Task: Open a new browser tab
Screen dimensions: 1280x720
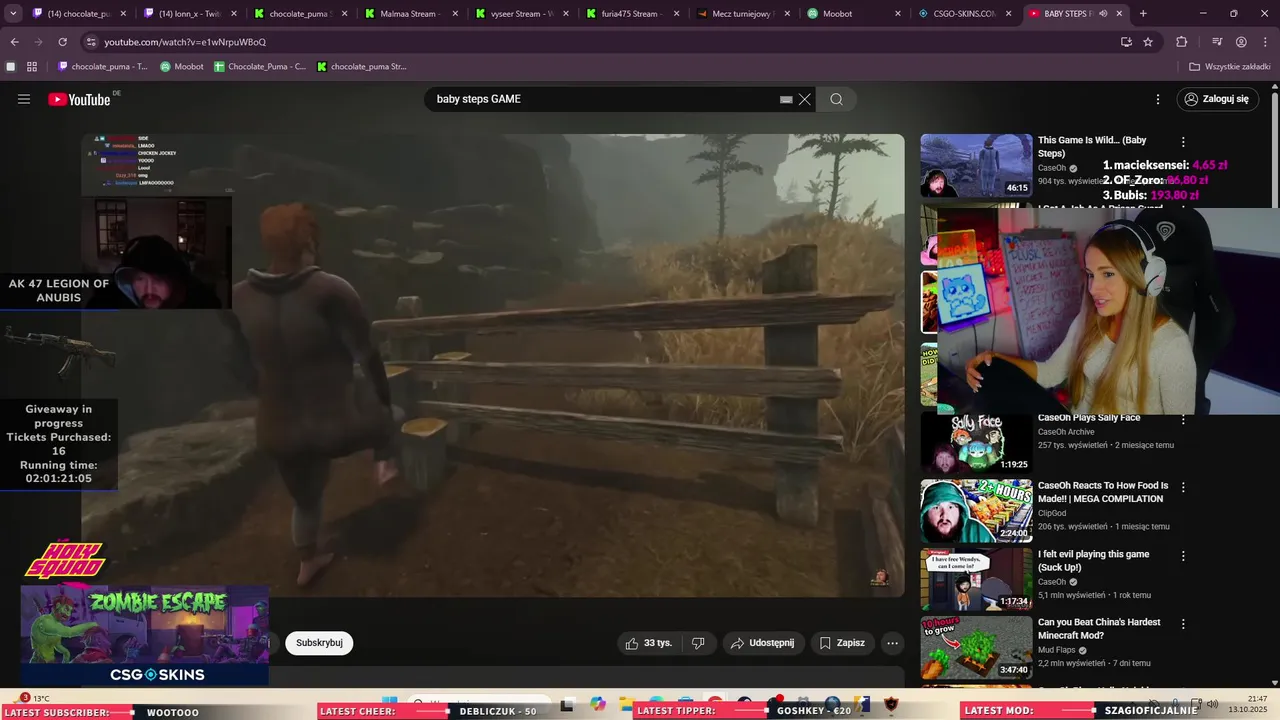Action: [x=1143, y=14]
